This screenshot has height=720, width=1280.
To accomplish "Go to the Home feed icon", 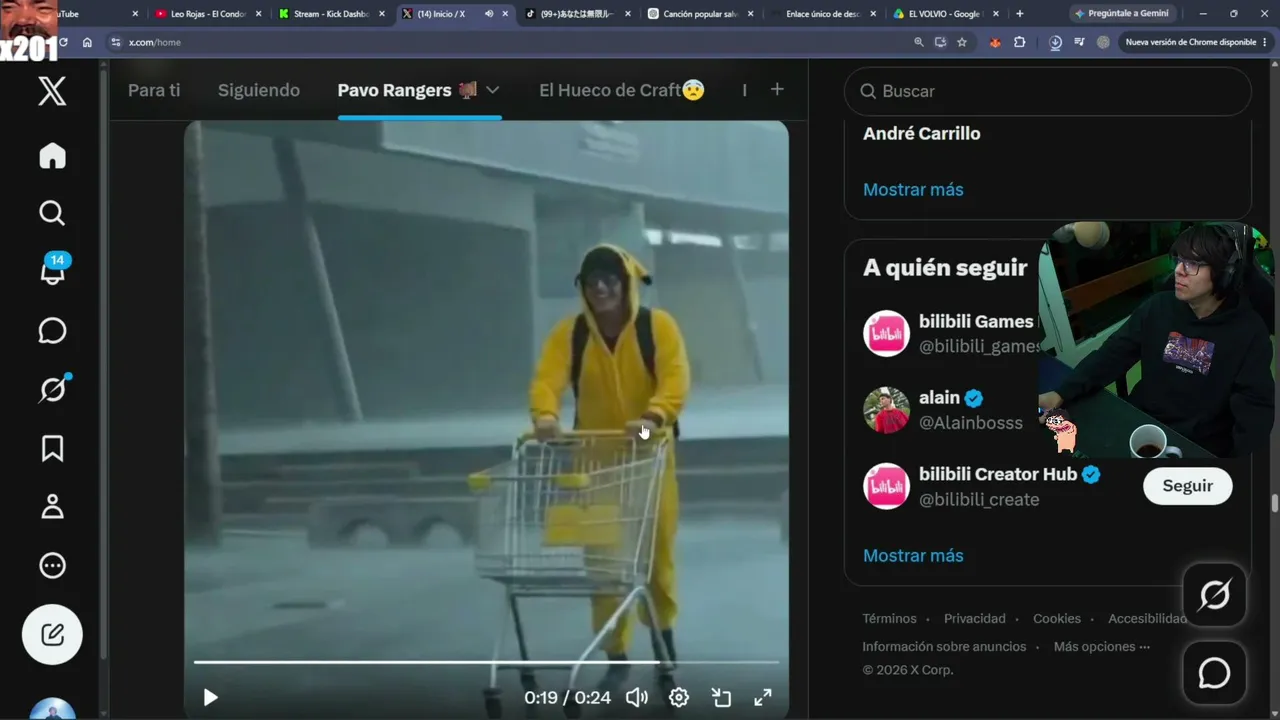I will (x=52, y=156).
